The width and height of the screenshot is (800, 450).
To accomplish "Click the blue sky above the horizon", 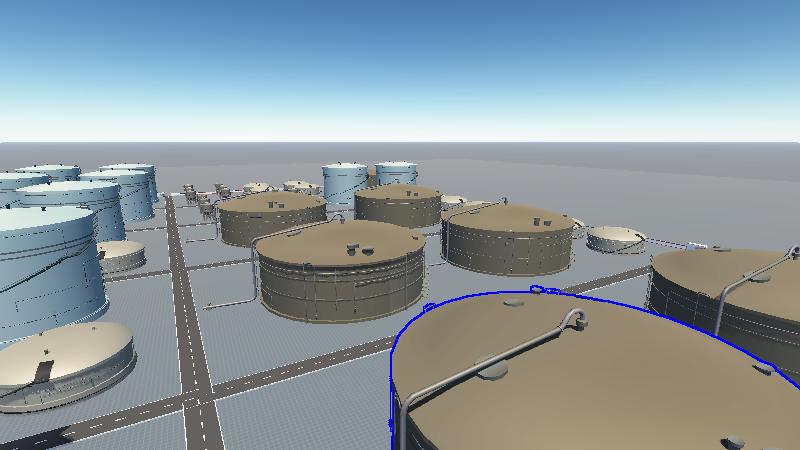I will [x=400, y=60].
